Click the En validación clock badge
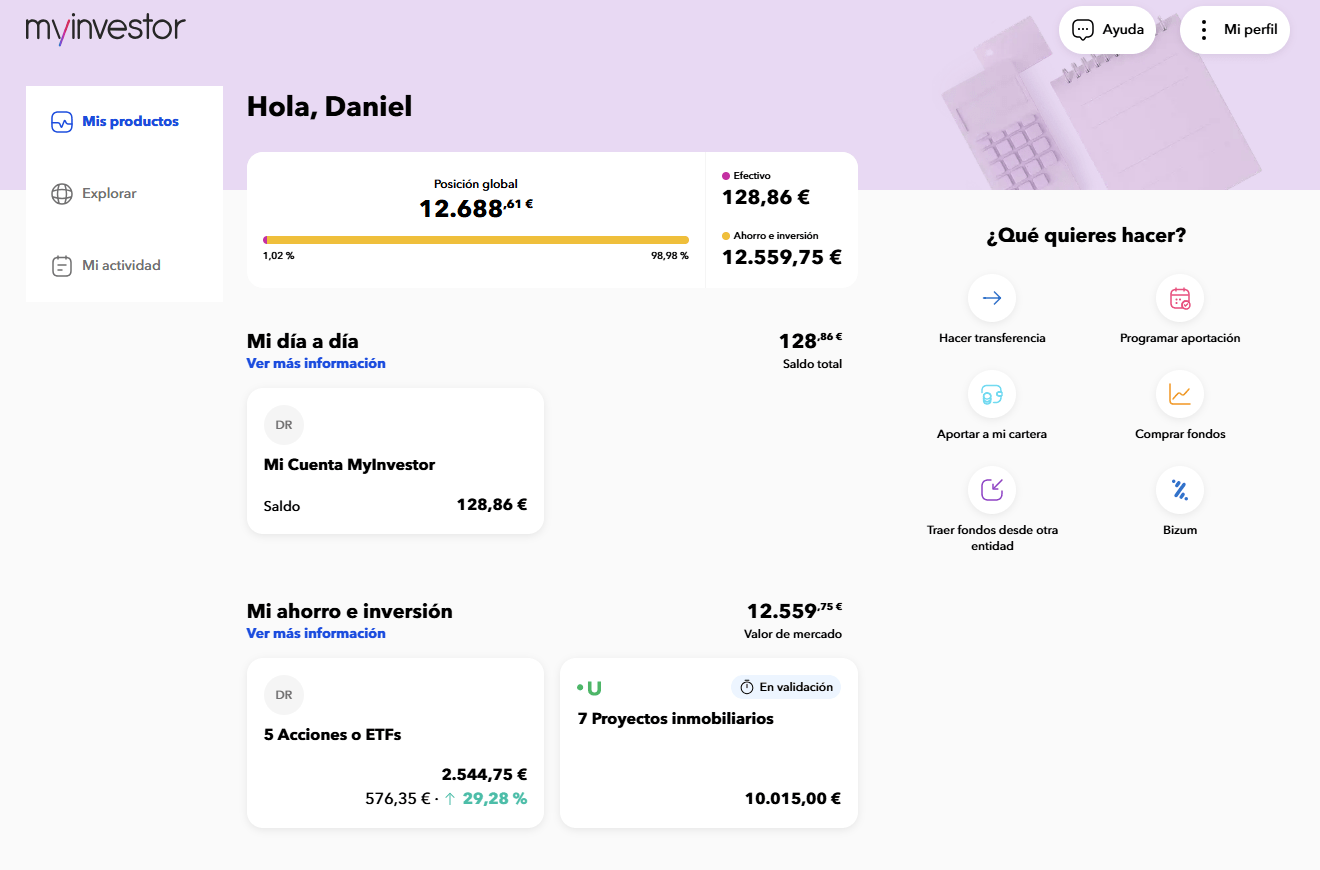Screen dimensions: 1320x870 pyautogui.click(x=786, y=687)
